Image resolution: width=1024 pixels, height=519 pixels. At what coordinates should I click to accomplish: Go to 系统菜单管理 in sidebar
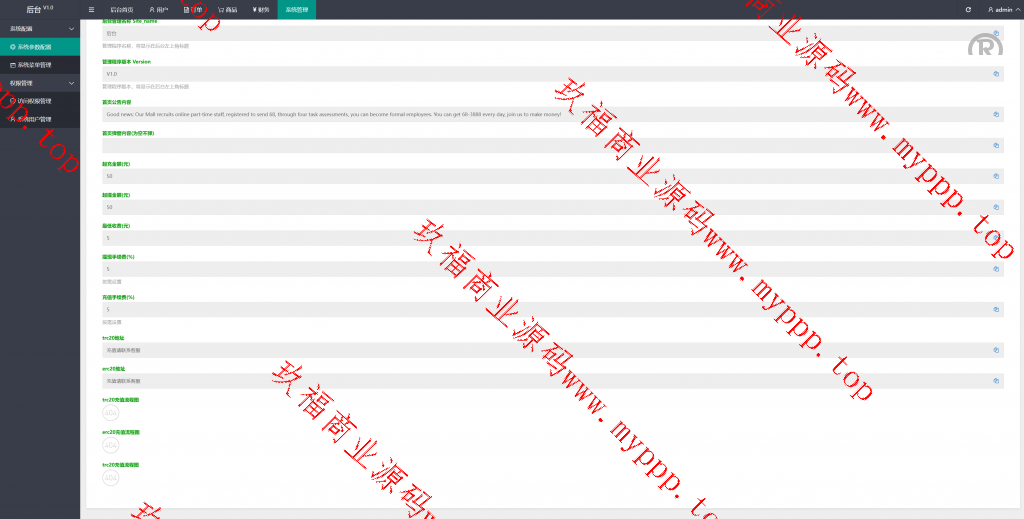40,64
